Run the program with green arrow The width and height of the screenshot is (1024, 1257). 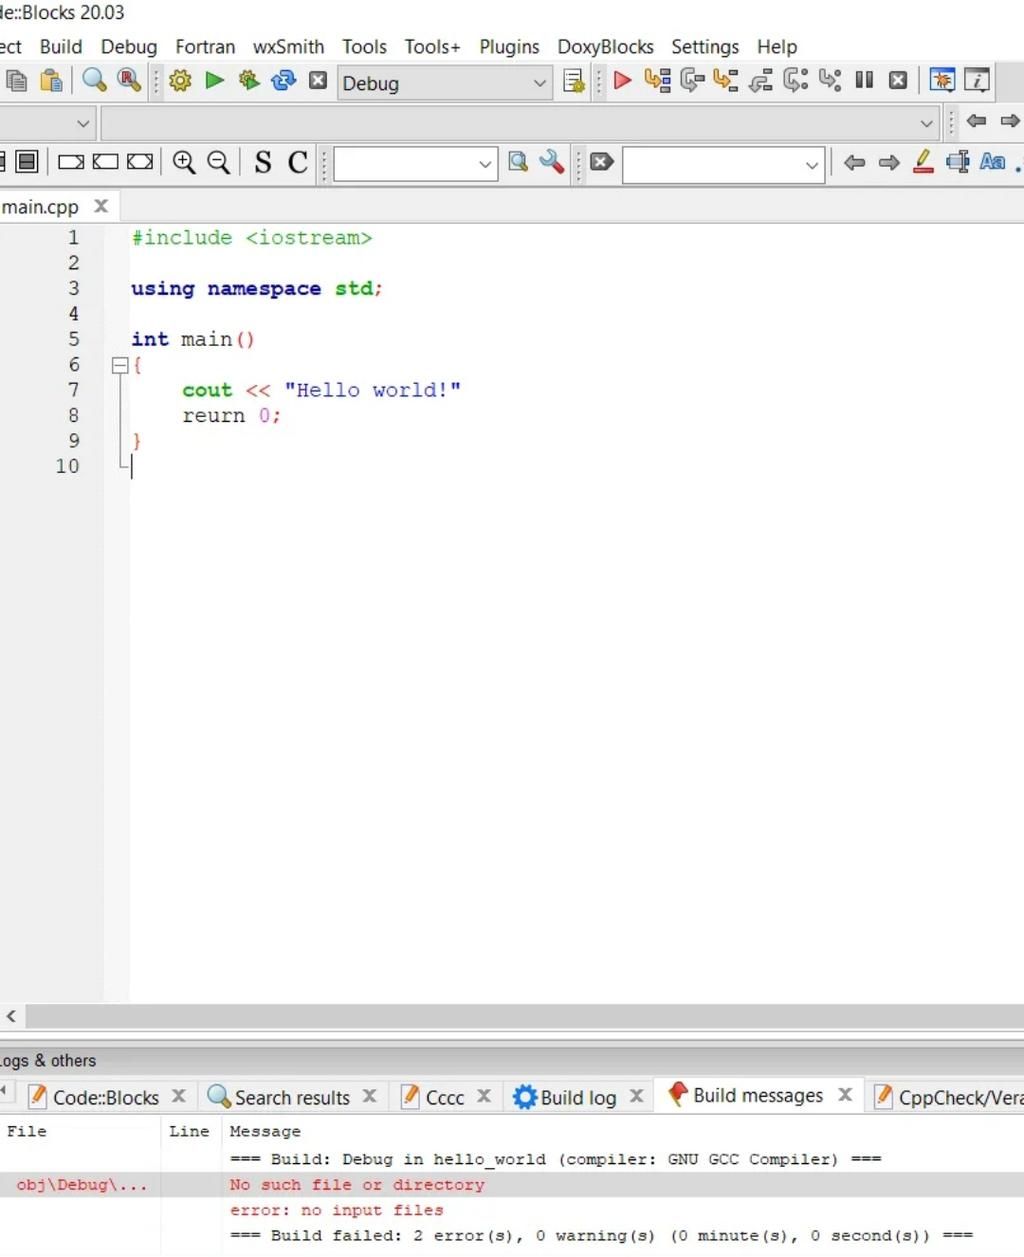tap(214, 81)
